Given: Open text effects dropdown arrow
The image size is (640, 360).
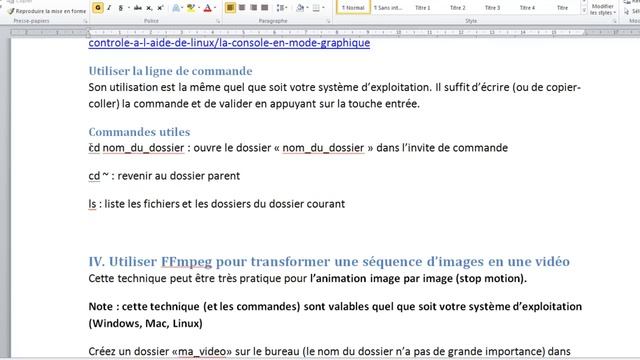Looking at the screenshot, I should [x=182, y=8].
